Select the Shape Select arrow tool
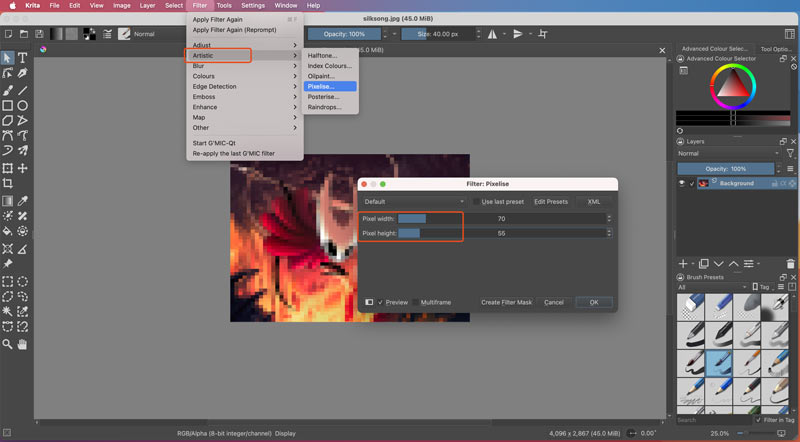The height and width of the screenshot is (442, 800). coord(7,58)
